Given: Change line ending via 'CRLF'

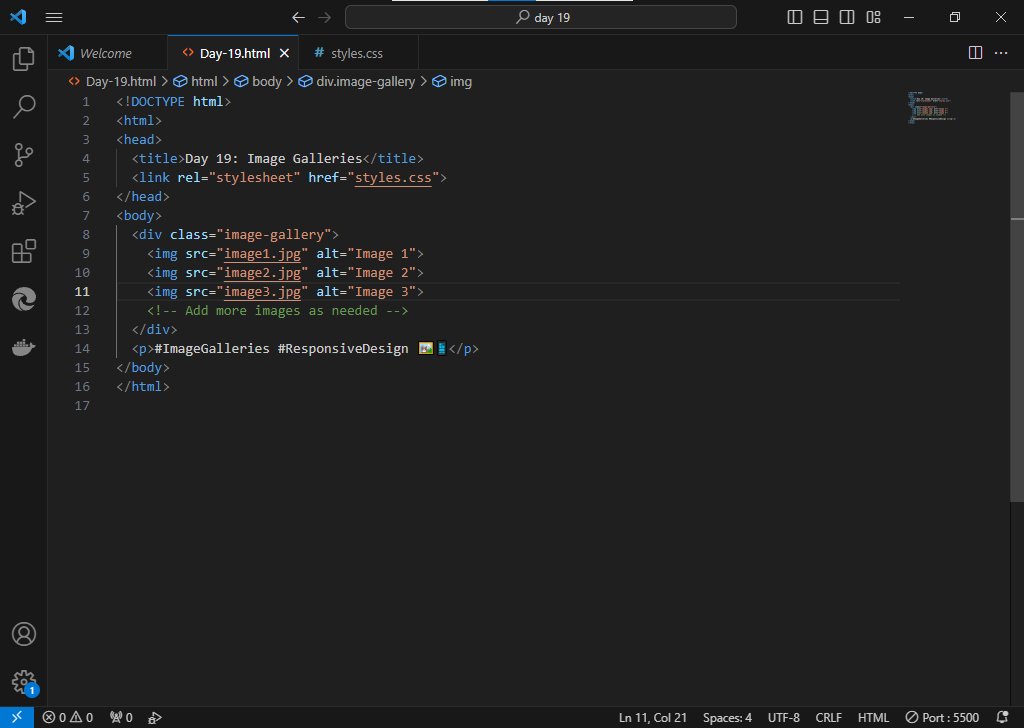Looking at the screenshot, I should click(828, 718).
